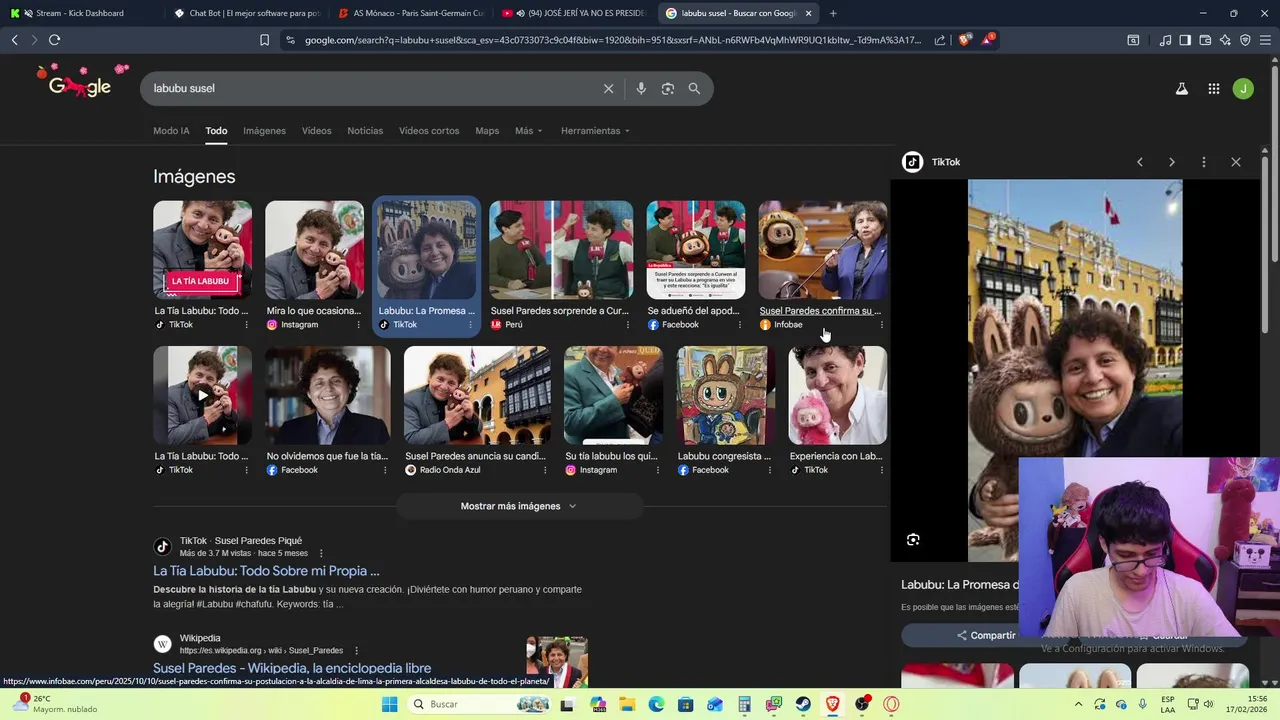This screenshot has width=1280, height=720.
Task: Open Su tía labubu Instagram thumbnail
Action: [613, 395]
